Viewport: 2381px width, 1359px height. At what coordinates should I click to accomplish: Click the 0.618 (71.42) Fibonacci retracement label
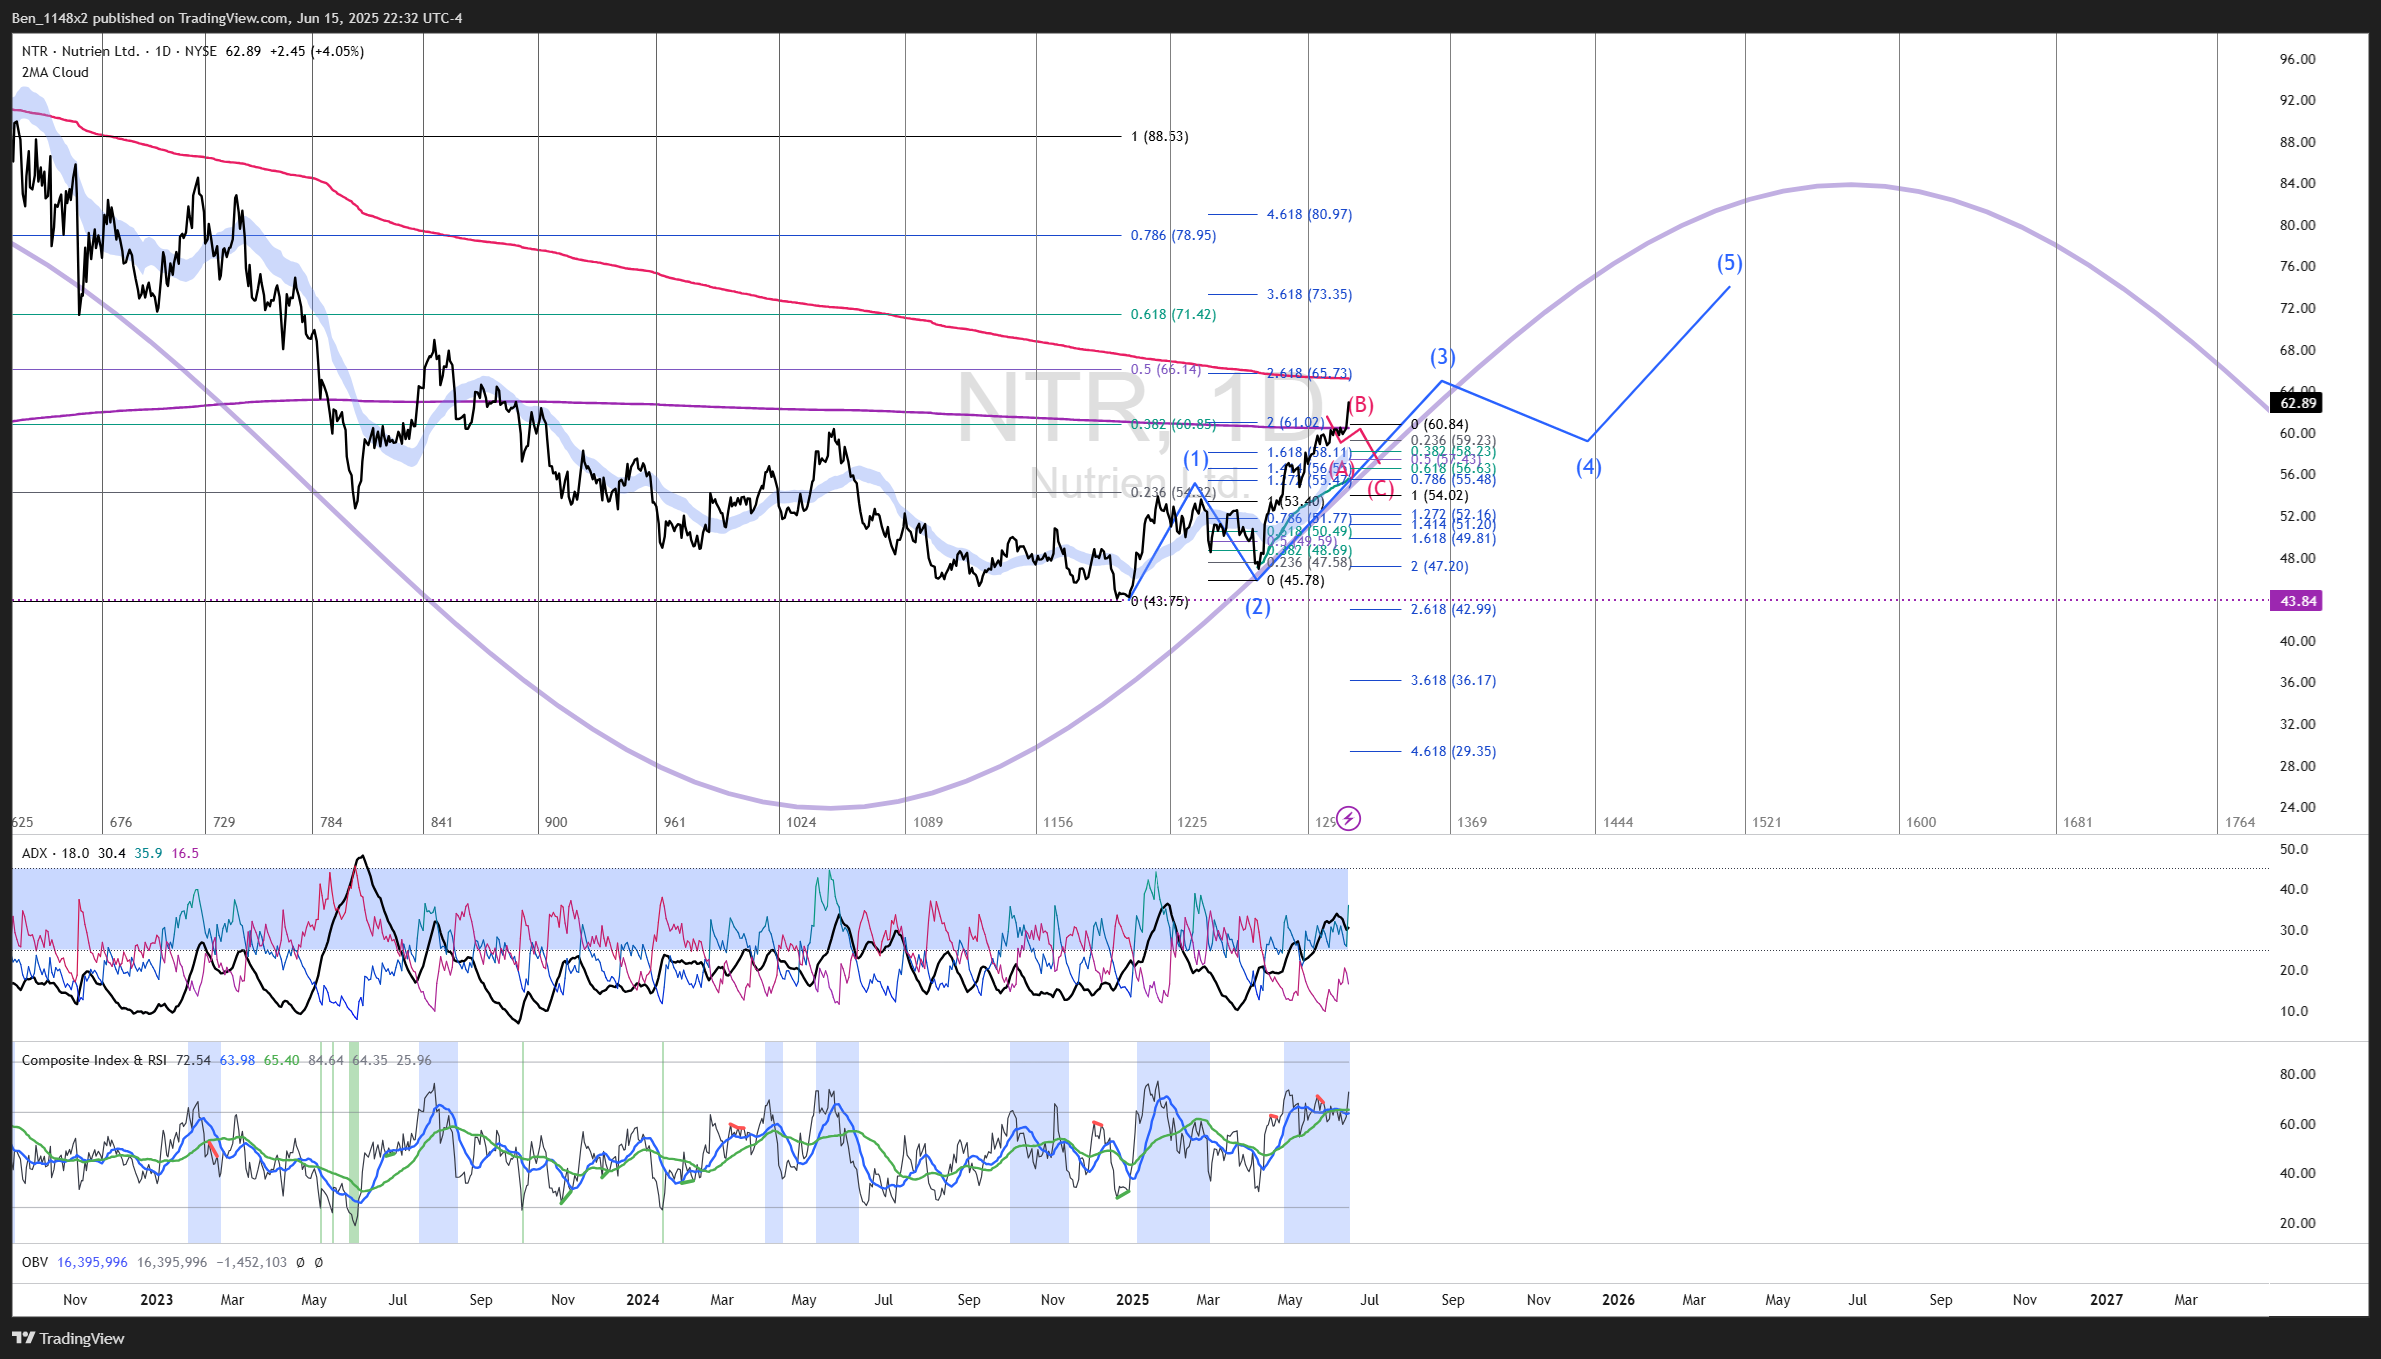click(1173, 314)
